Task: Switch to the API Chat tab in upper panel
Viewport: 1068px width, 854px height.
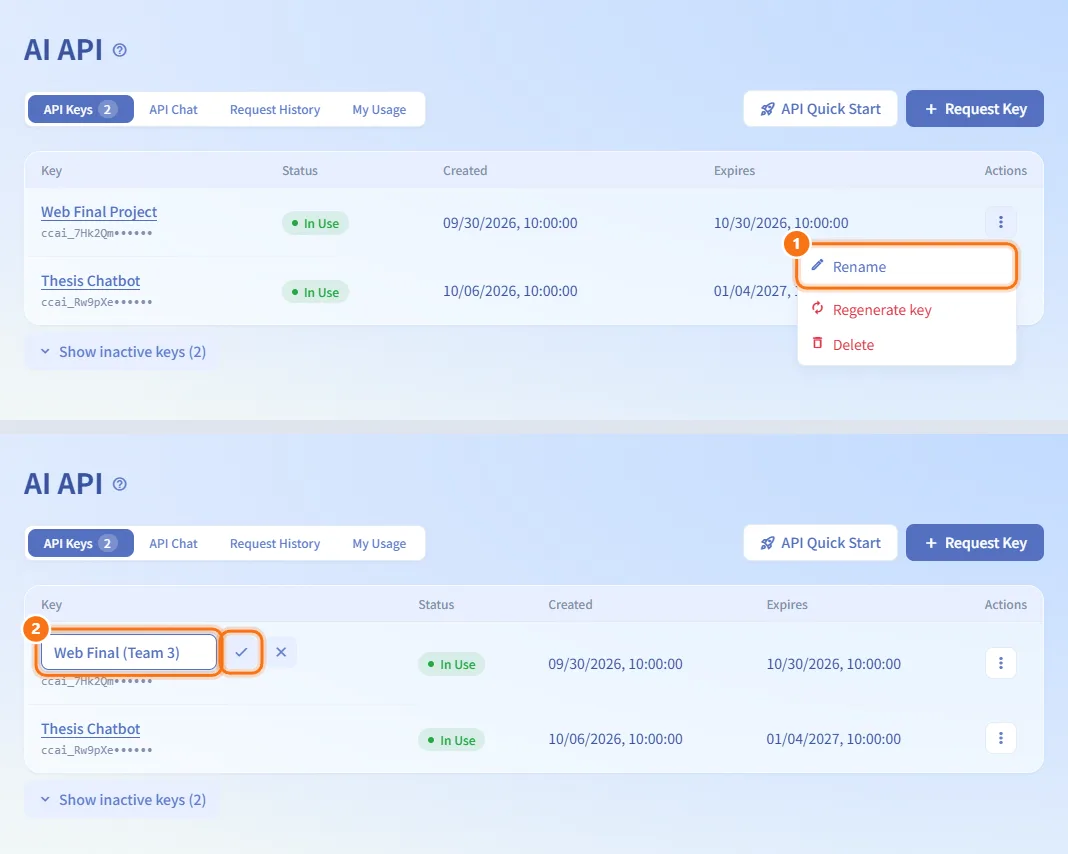Action: point(173,110)
